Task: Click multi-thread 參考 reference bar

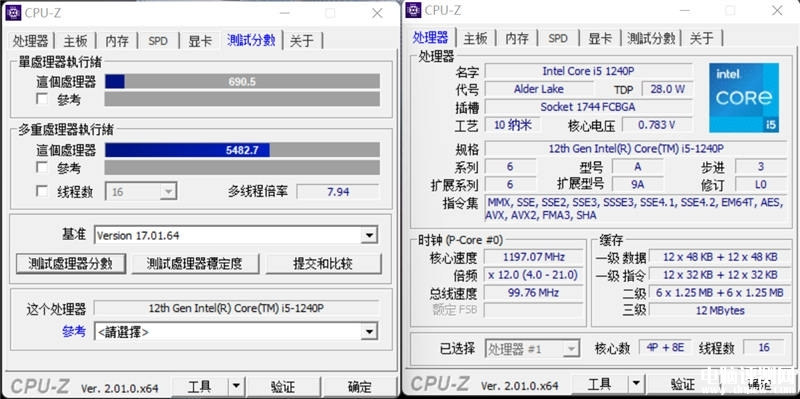Action: pos(242,167)
